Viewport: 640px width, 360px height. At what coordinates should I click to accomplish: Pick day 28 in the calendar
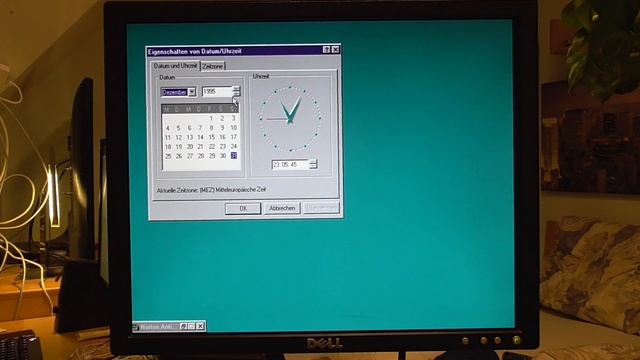[201, 156]
